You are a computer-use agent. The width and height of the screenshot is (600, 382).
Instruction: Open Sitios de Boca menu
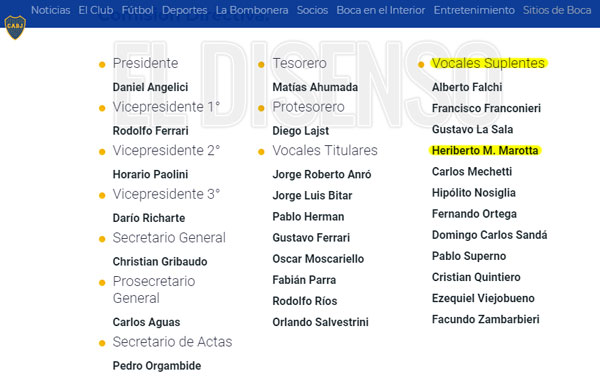557,10
